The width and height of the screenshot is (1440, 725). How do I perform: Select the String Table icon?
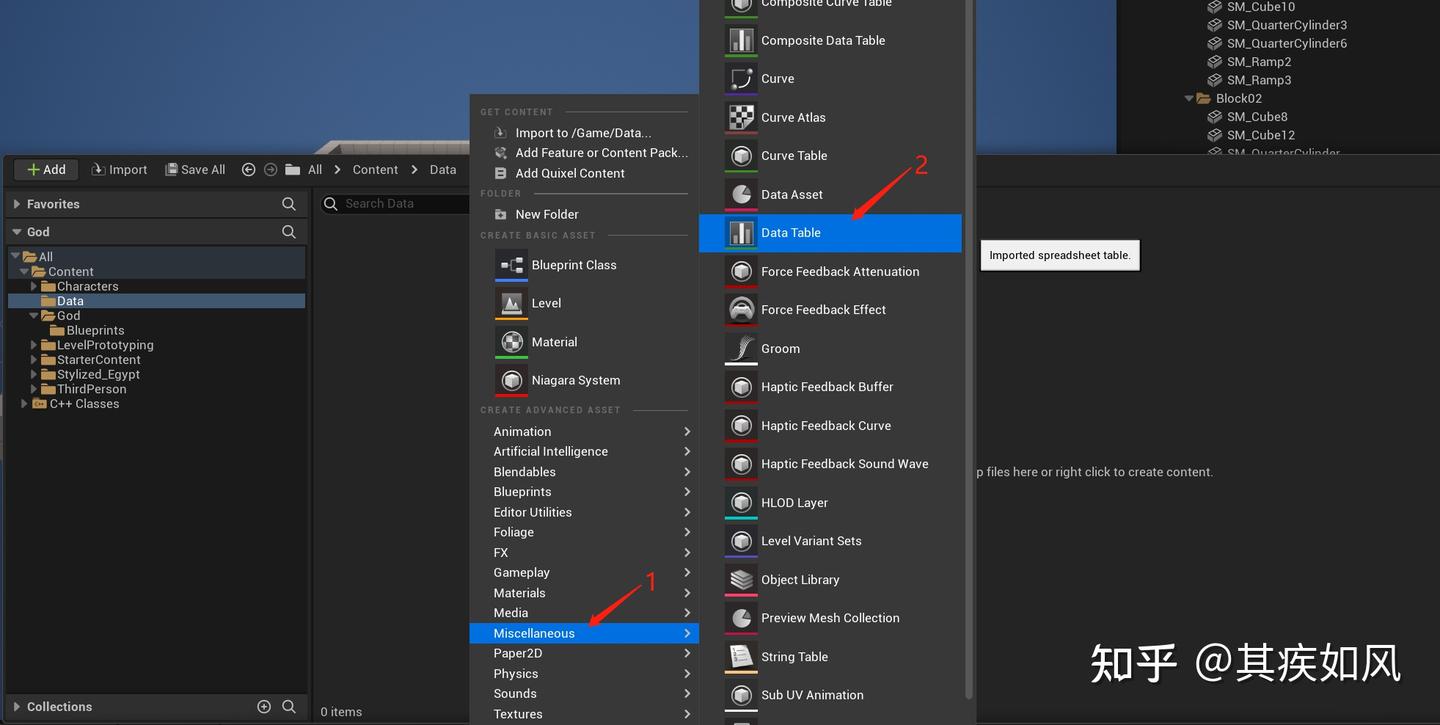pos(741,656)
